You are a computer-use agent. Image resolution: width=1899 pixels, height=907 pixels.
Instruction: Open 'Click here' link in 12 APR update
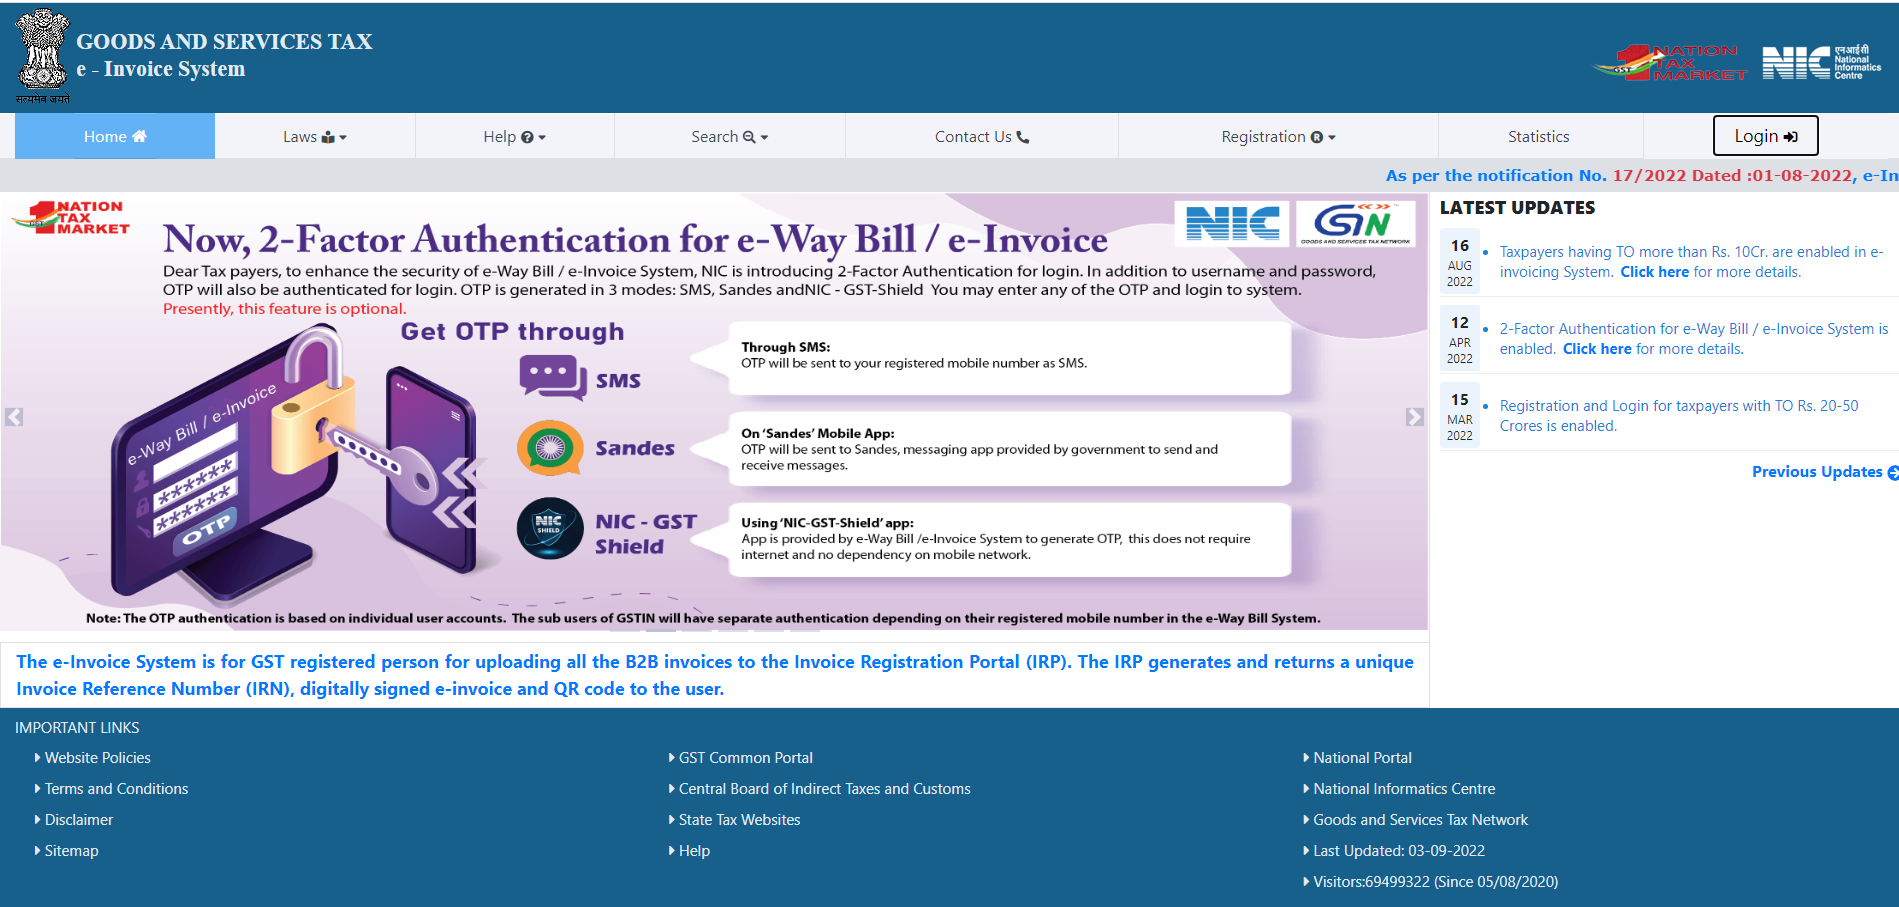1597,349
